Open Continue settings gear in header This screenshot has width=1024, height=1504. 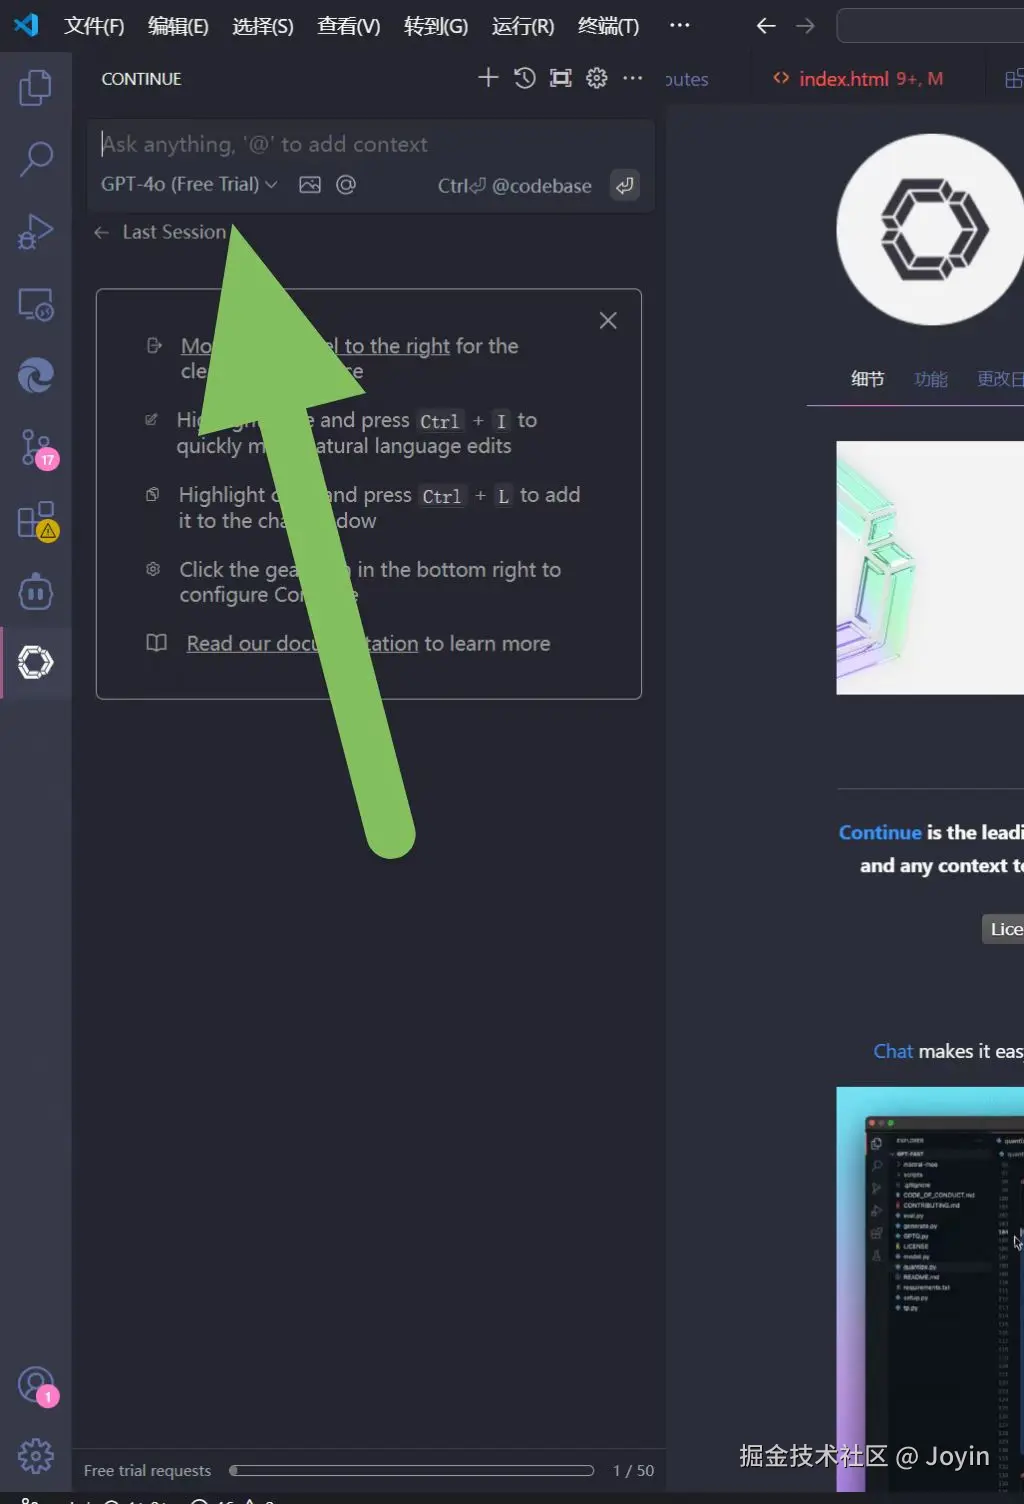tap(597, 78)
